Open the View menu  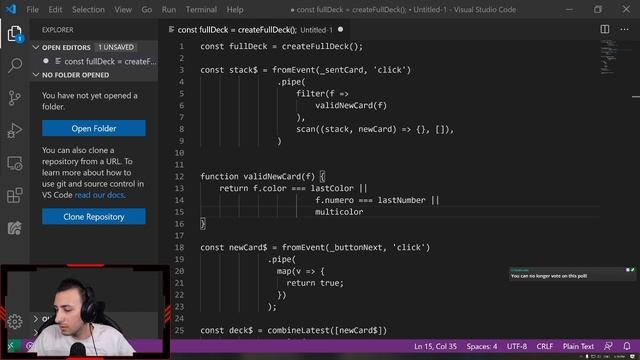122,9
